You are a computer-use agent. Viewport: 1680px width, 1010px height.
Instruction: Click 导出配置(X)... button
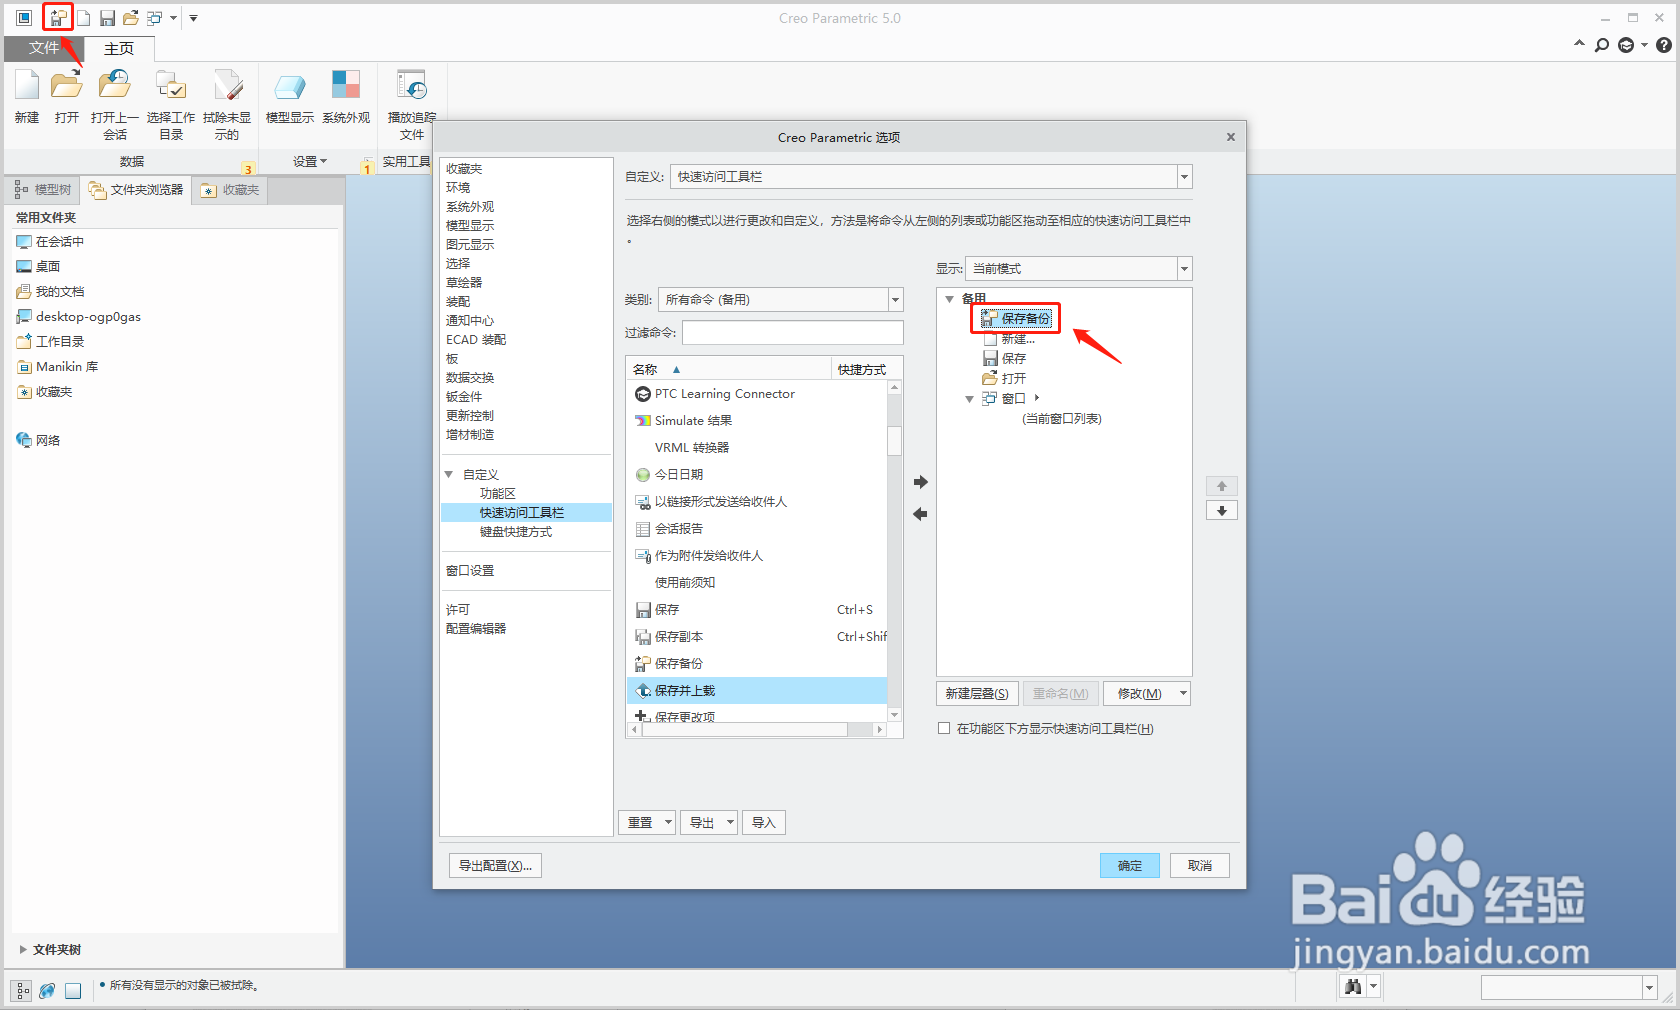coord(495,866)
